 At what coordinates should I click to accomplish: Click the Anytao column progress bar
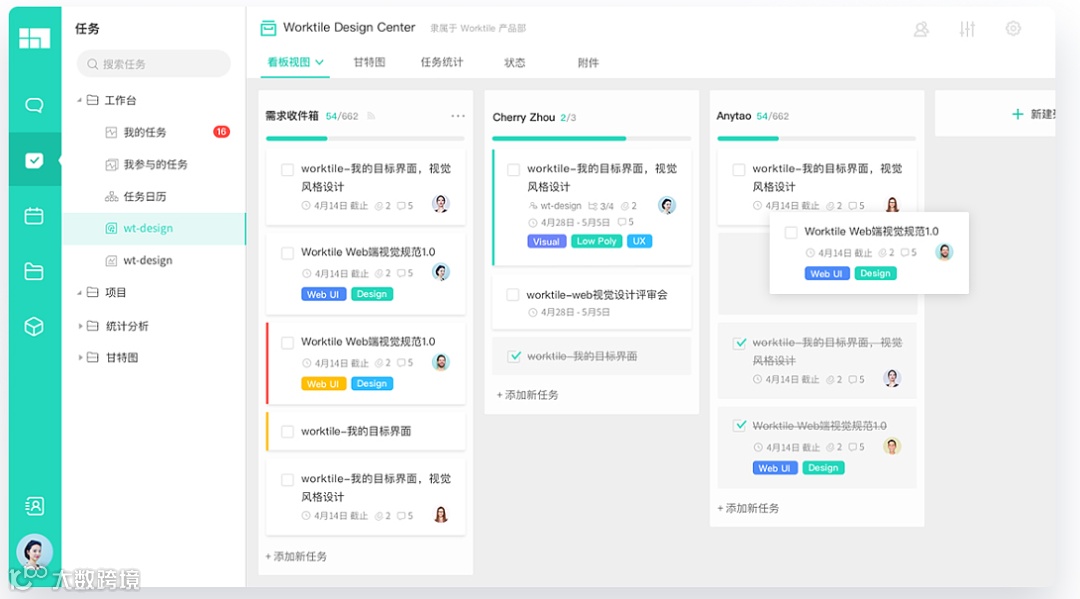click(x=817, y=138)
